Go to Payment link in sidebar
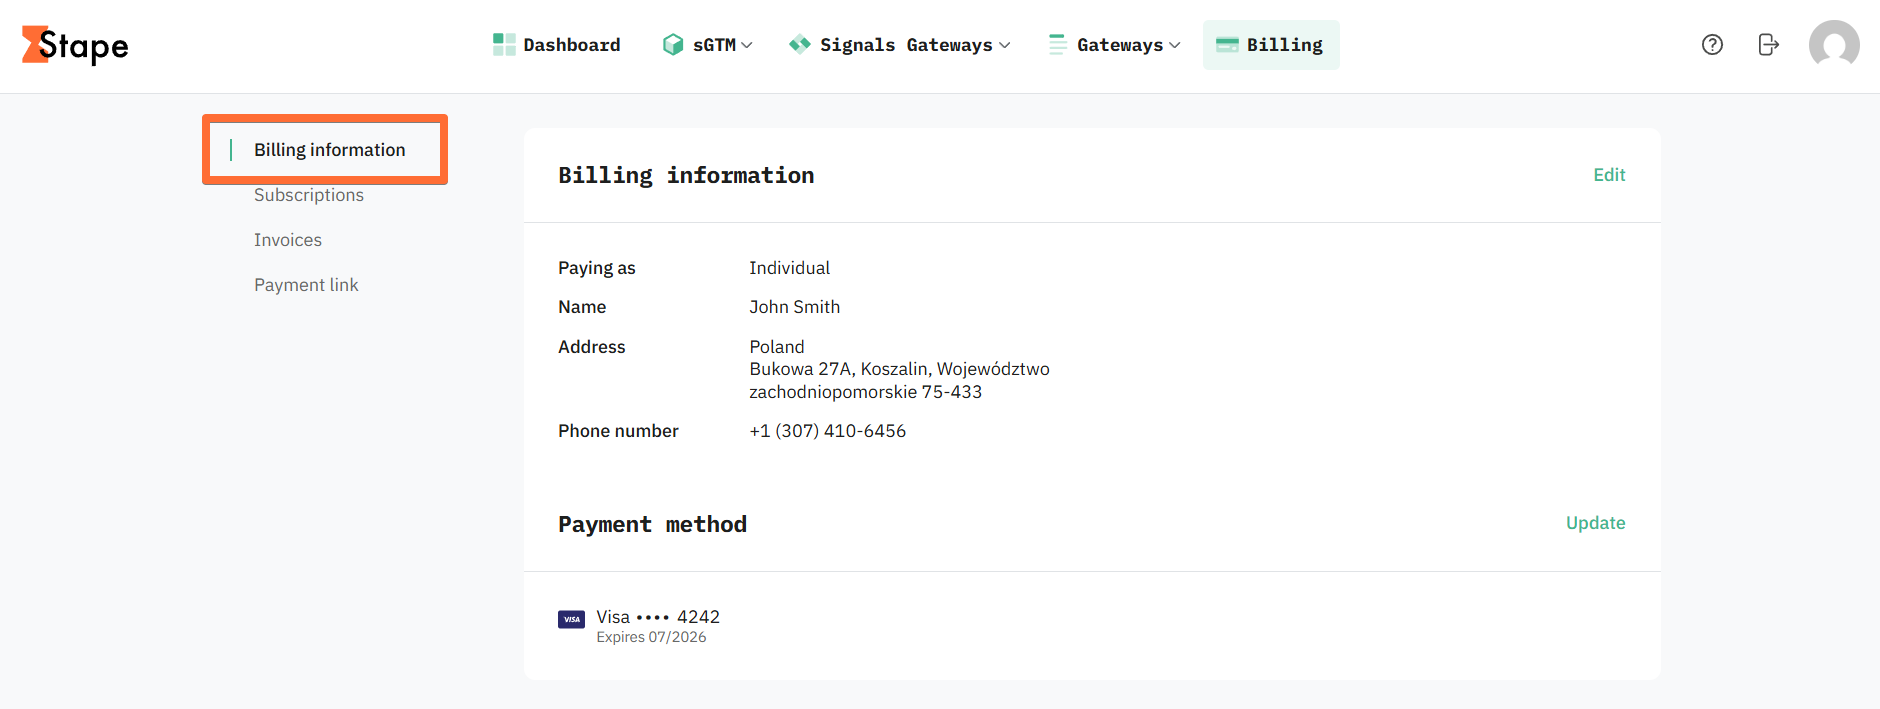The width and height of the screenshot is (1880, 709). click(x=306, y=285)
